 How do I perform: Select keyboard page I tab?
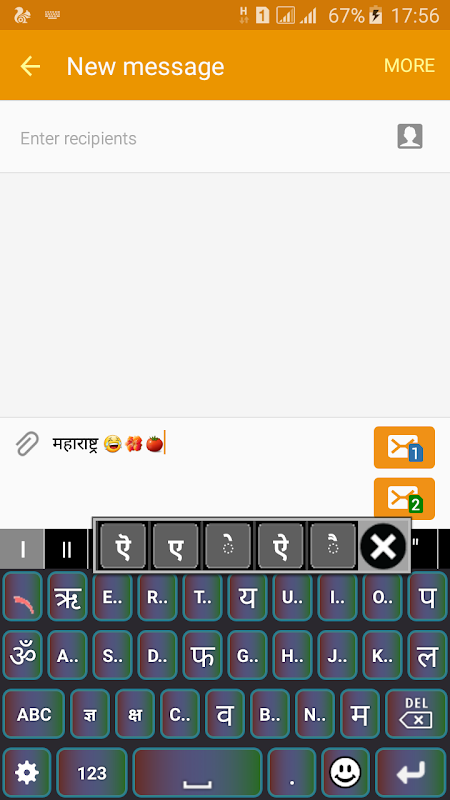pos(22,549)
